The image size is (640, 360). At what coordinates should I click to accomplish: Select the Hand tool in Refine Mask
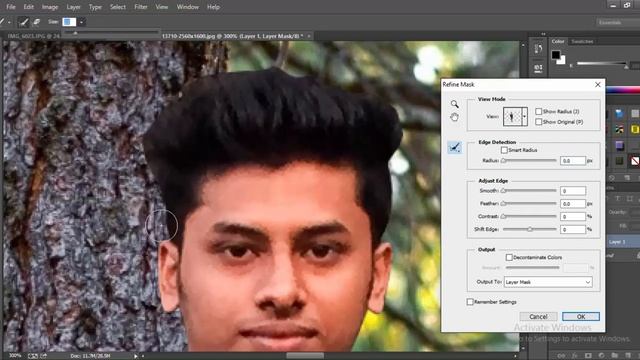point(454,118)
